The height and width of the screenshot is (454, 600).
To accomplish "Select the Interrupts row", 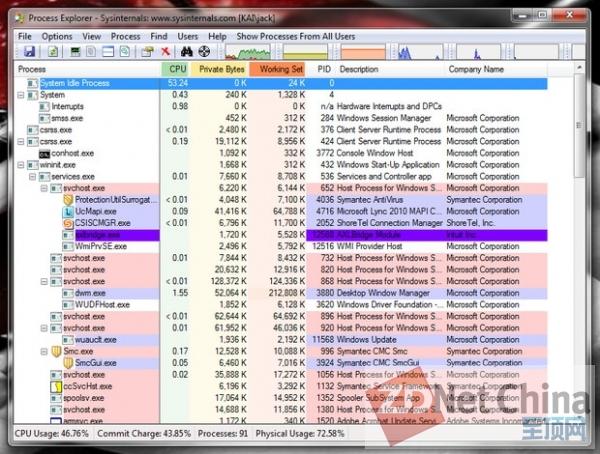I will pyautogui.click(x=281, y=106).
